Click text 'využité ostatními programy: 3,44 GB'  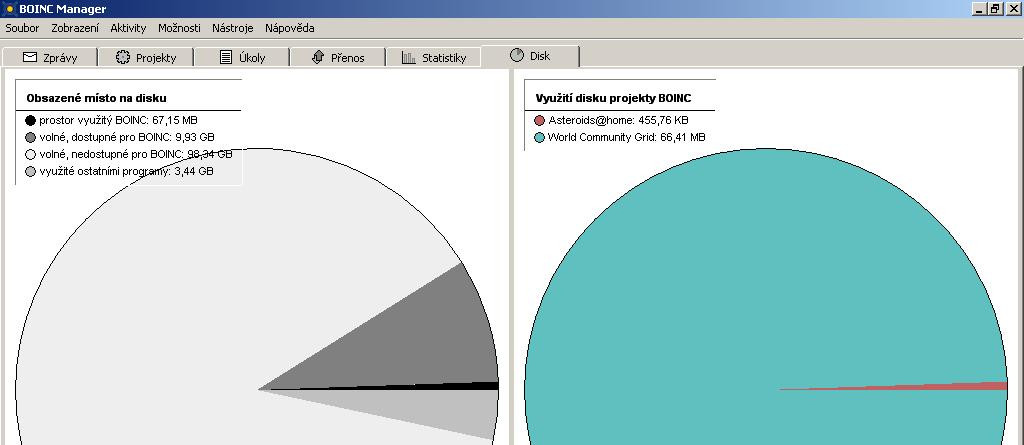(126, 171)
